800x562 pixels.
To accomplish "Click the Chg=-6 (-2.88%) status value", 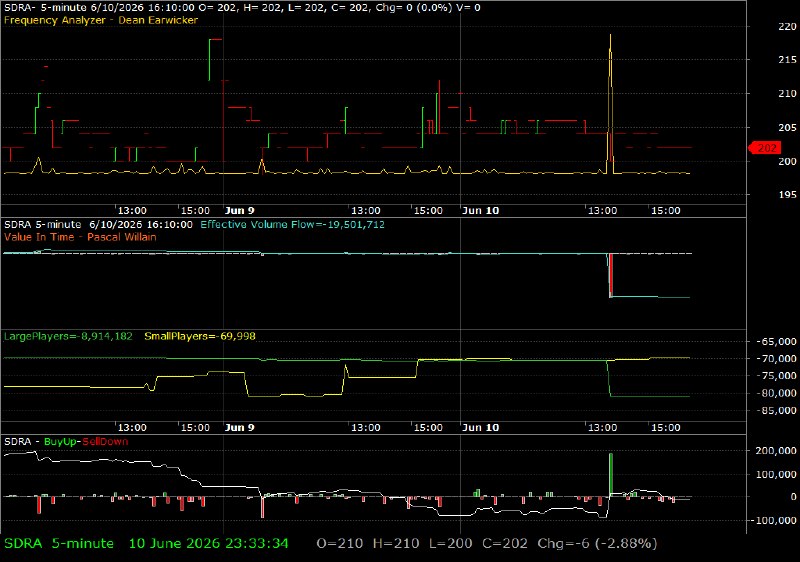I will tap(597, 544).
